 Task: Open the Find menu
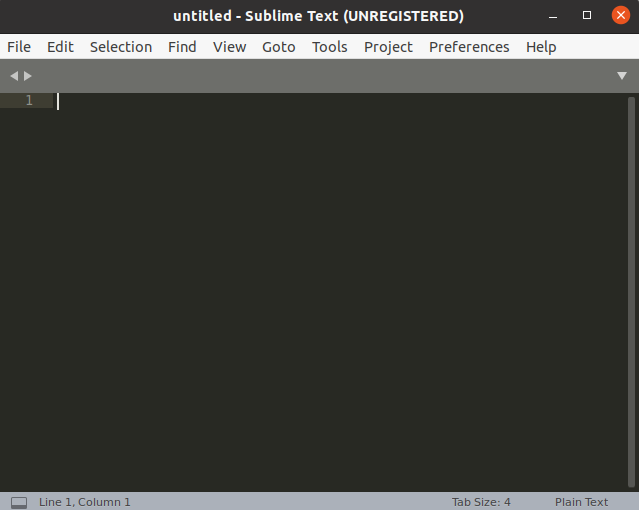(182, 47)
